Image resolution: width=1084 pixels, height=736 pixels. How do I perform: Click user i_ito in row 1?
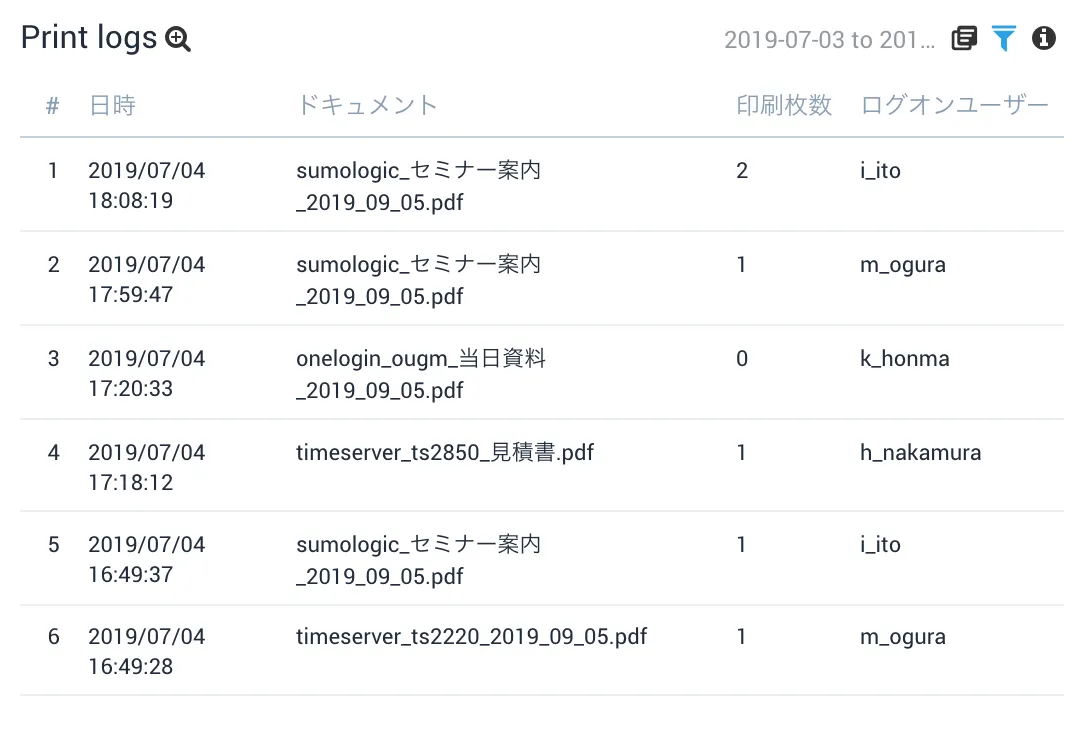pos(880,171)
